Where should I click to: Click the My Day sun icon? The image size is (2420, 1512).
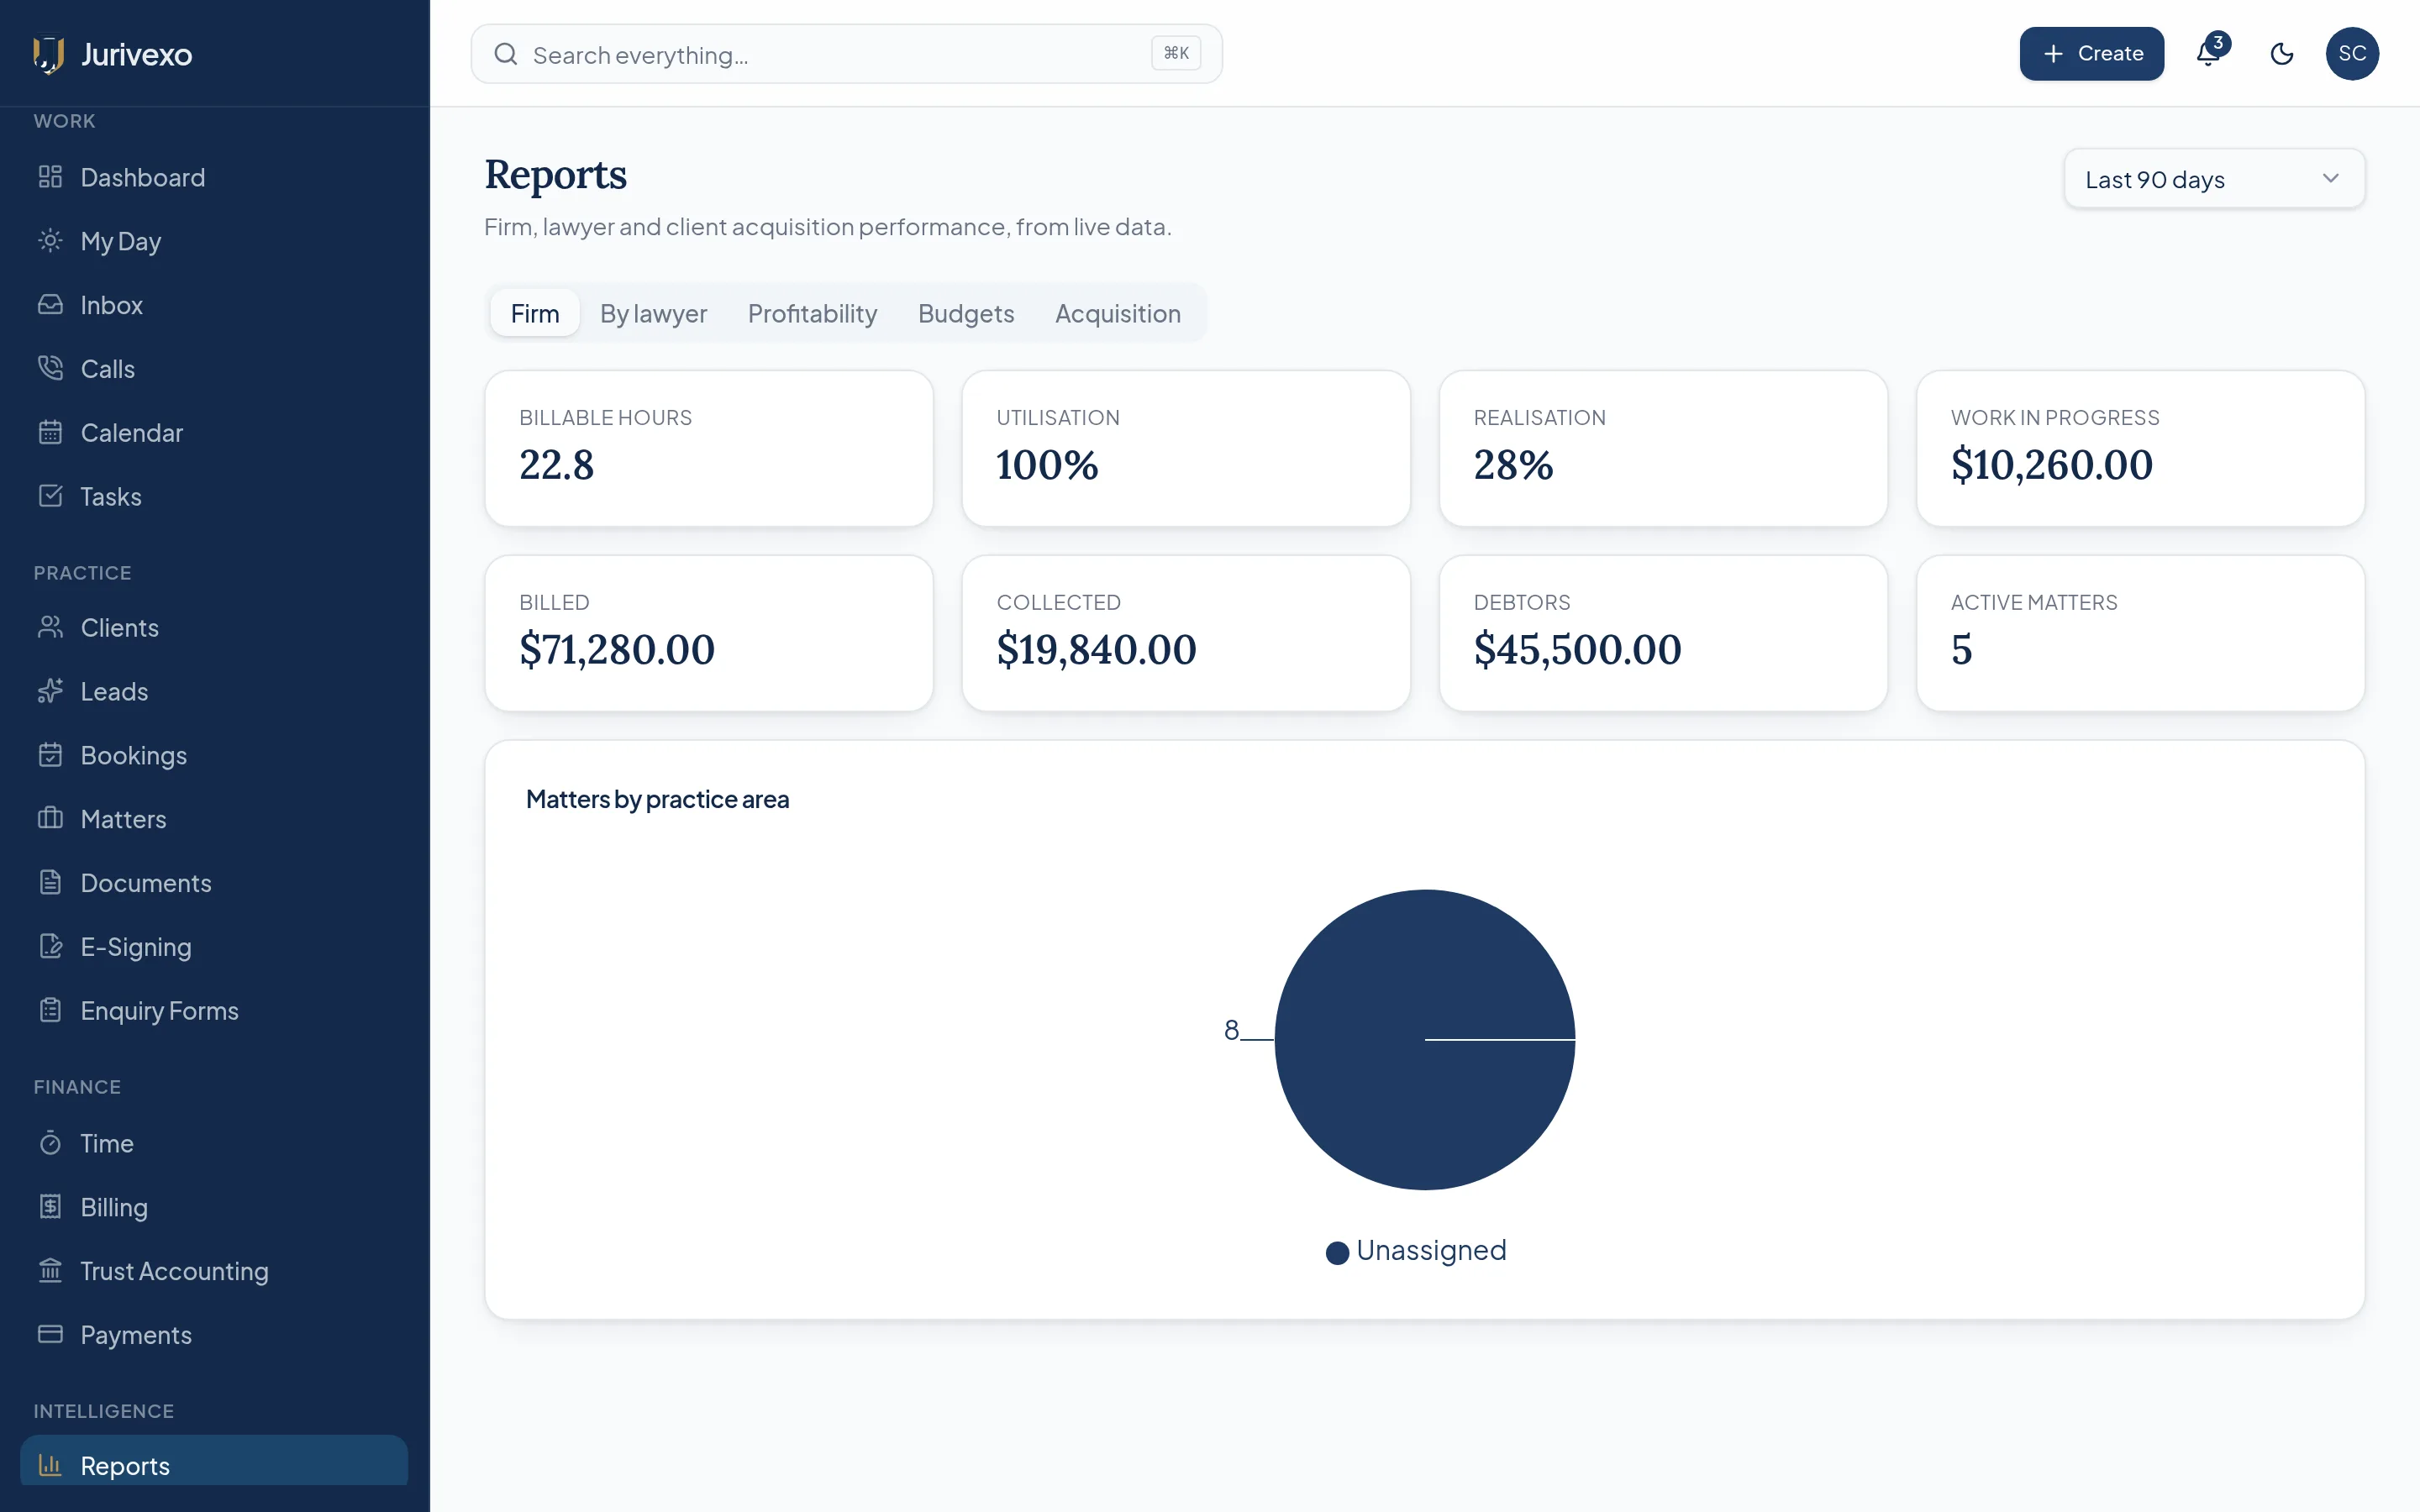click(50, 241)
